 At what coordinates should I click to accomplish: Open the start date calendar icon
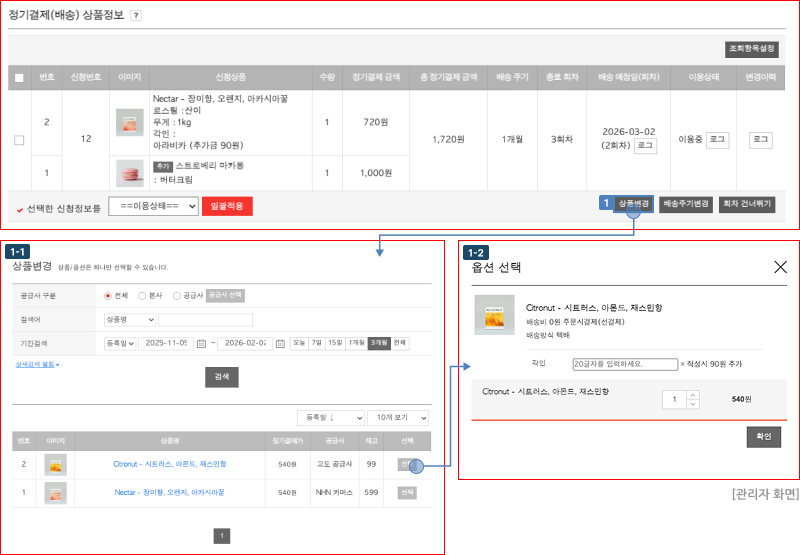pos(201,343)
